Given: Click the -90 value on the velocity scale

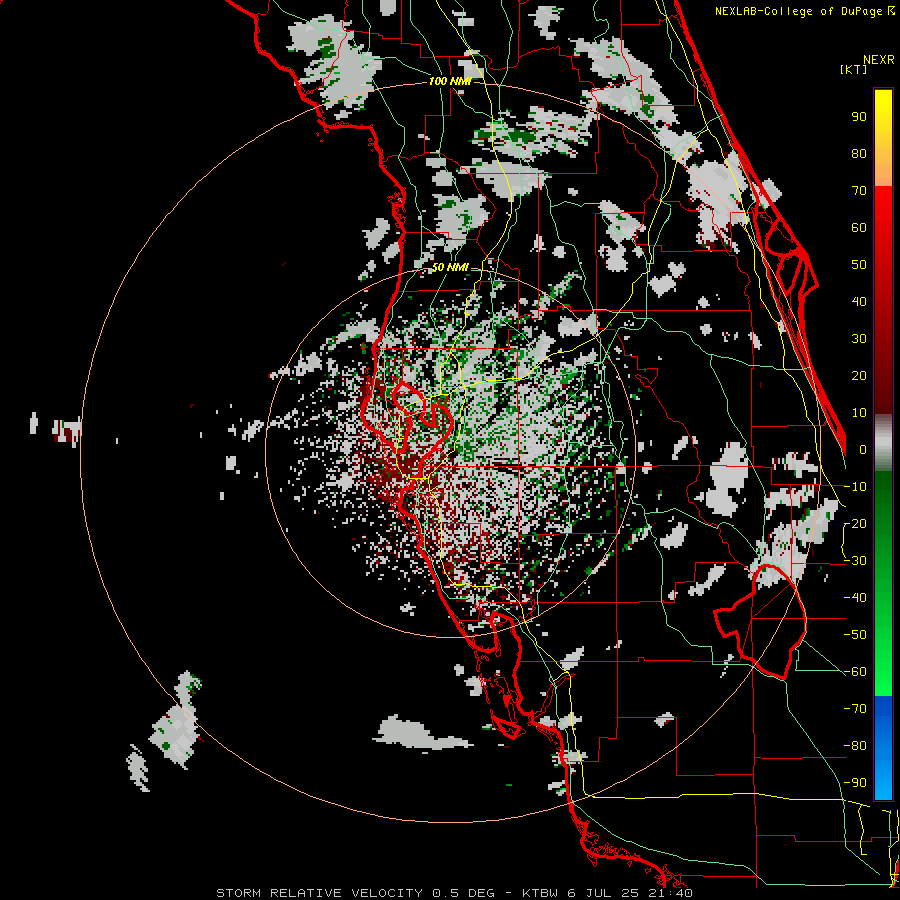Looking at the screenshot, I should point(855,783).
